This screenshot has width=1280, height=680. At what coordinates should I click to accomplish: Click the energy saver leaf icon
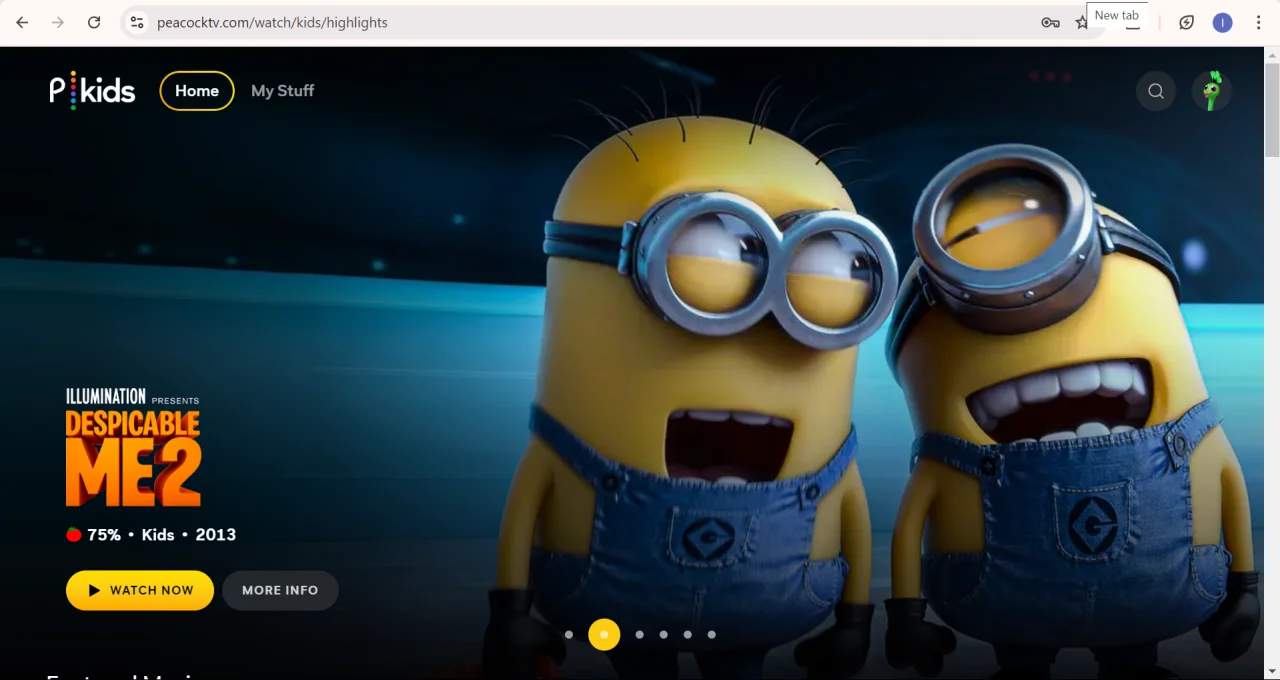[x=1187, y=22]
